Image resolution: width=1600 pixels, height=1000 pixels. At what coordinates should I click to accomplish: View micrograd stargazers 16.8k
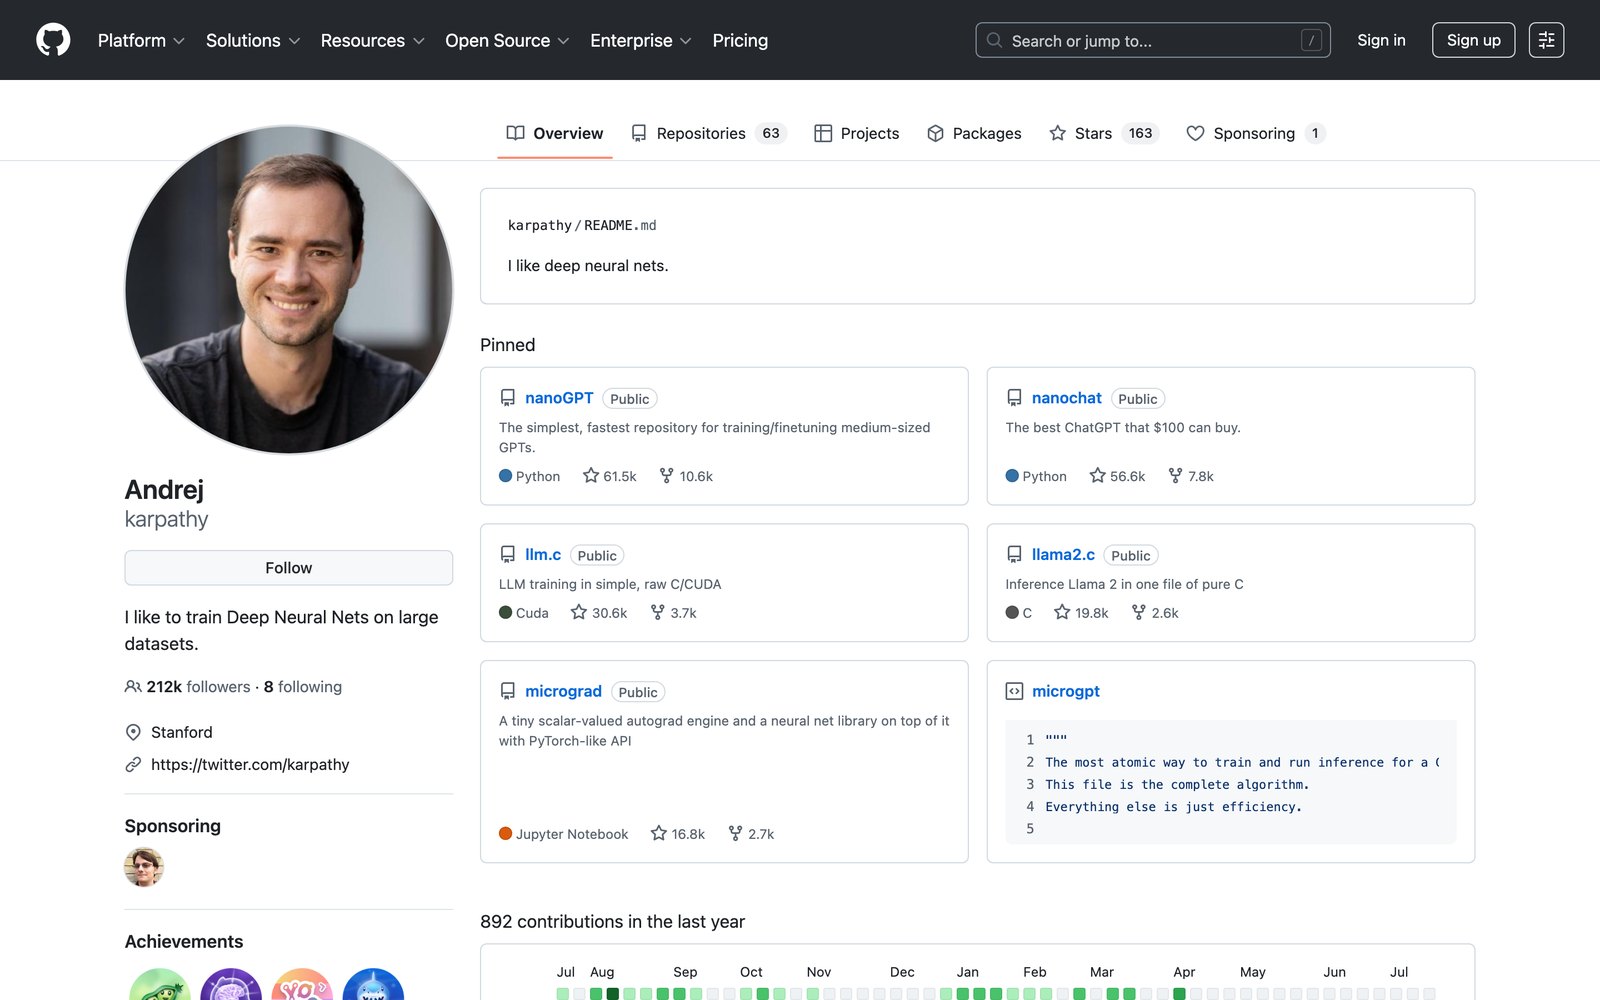[x=678, y=834]
